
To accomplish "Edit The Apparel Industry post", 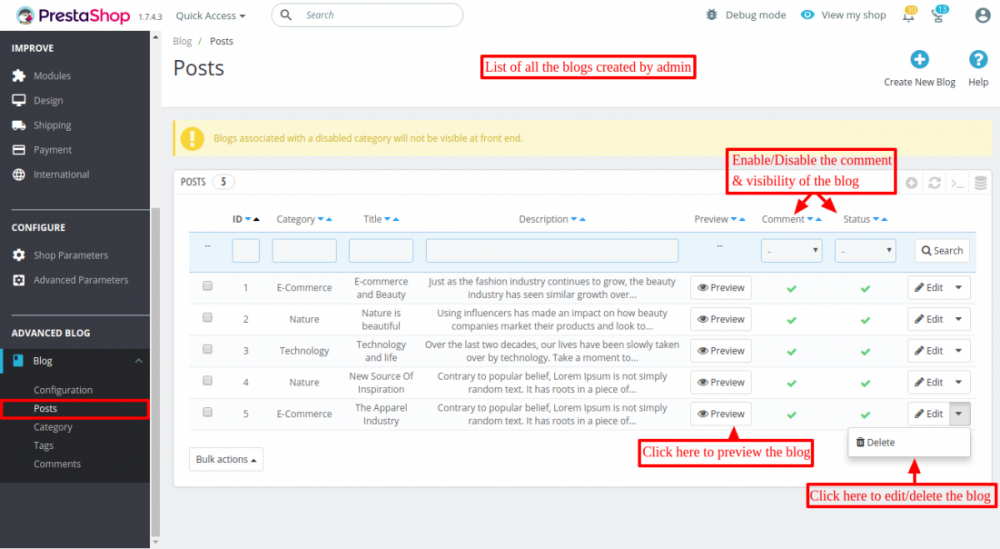I will click(x=929, y=414).
